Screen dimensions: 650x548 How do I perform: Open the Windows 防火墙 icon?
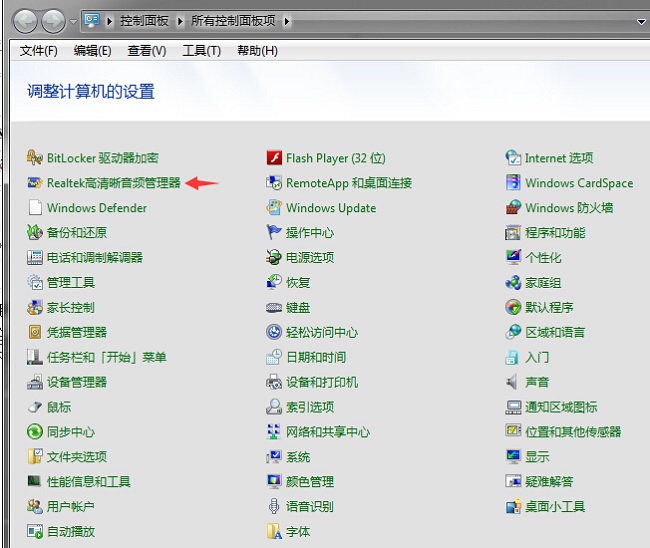coord(513,208)
